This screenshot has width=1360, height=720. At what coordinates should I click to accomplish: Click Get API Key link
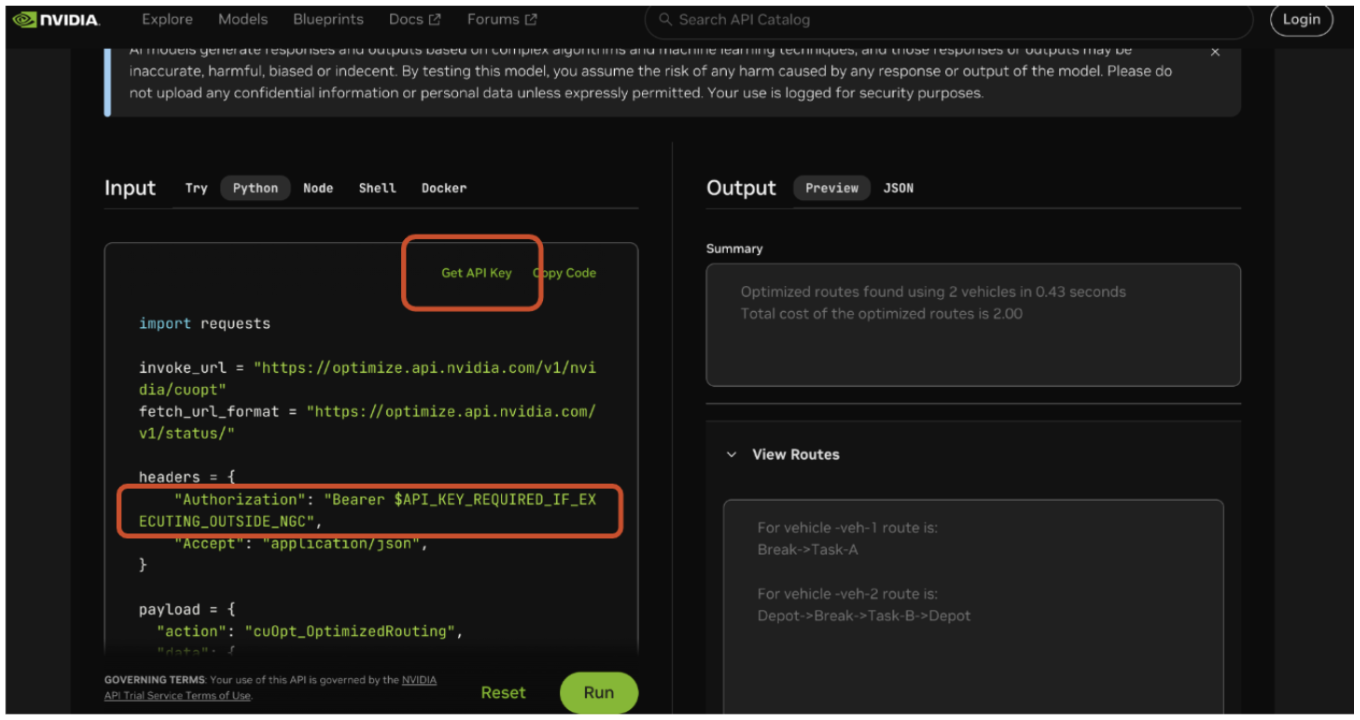coord(476,273)
